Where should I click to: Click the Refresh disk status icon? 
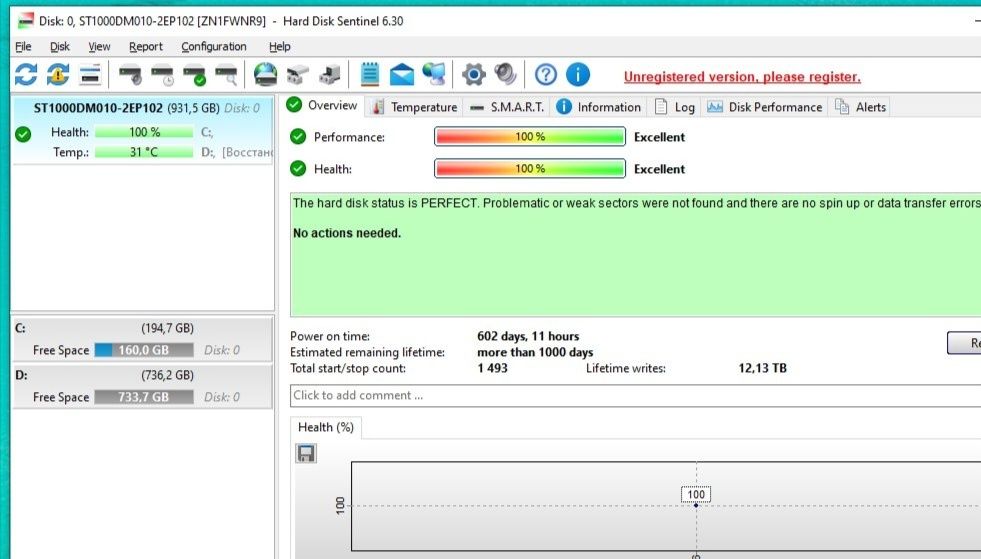coord(26,74)
